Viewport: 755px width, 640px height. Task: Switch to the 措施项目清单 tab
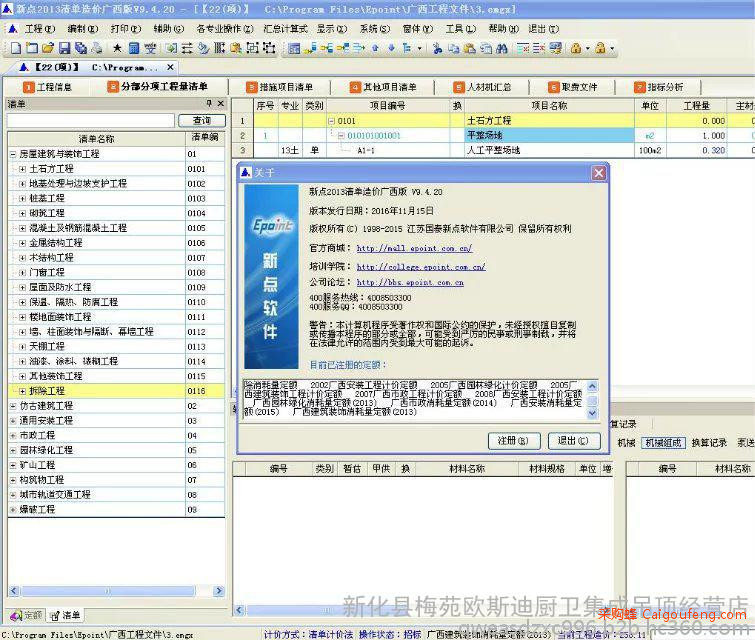tap(279, 87)
